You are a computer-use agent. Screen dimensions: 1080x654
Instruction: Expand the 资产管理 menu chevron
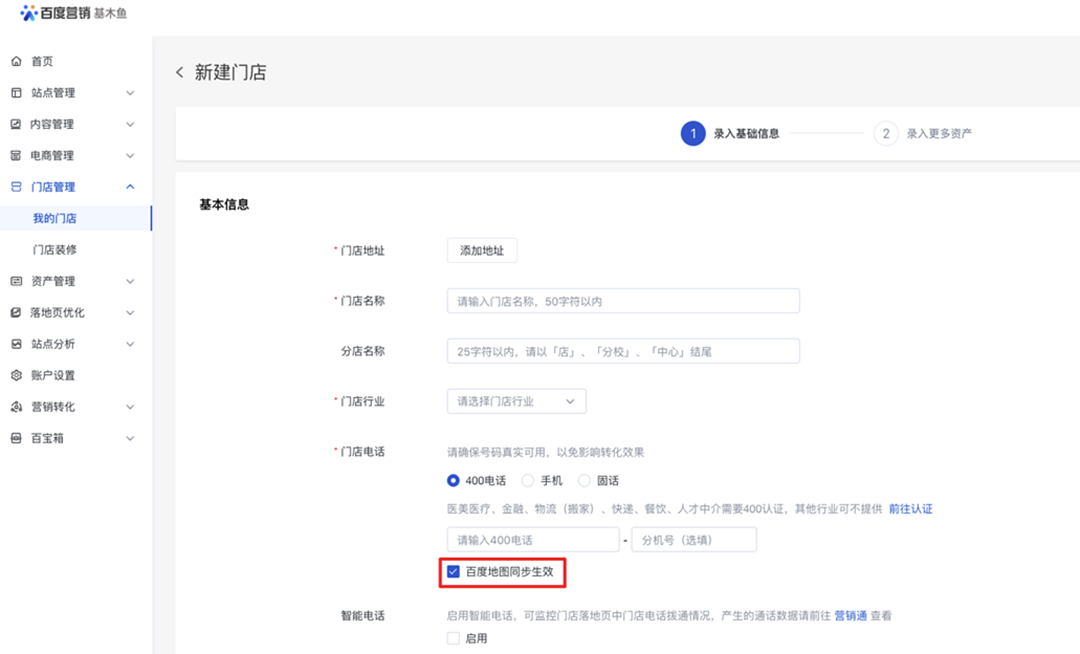click(x=130, y=282)
